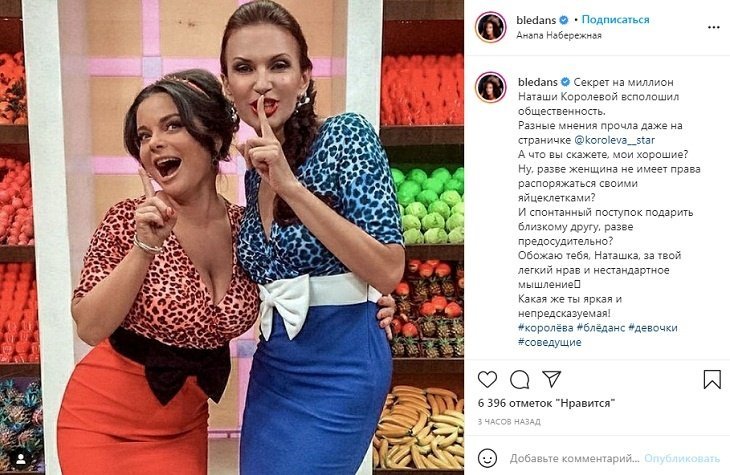Viewport: 730px width, 475px height.
Task: Open @koroleva__star mention
Action: click(615, 140)
